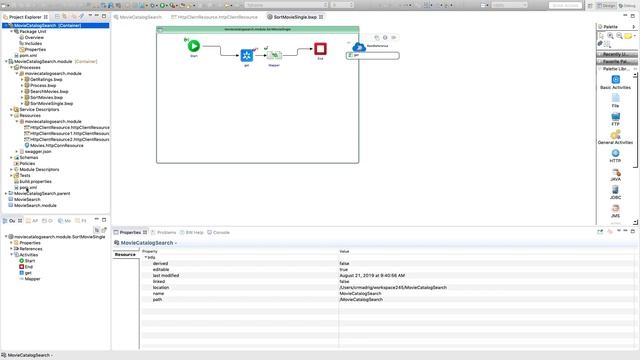Collapse the Activities node in outline
640x360 pixels.
11,255
